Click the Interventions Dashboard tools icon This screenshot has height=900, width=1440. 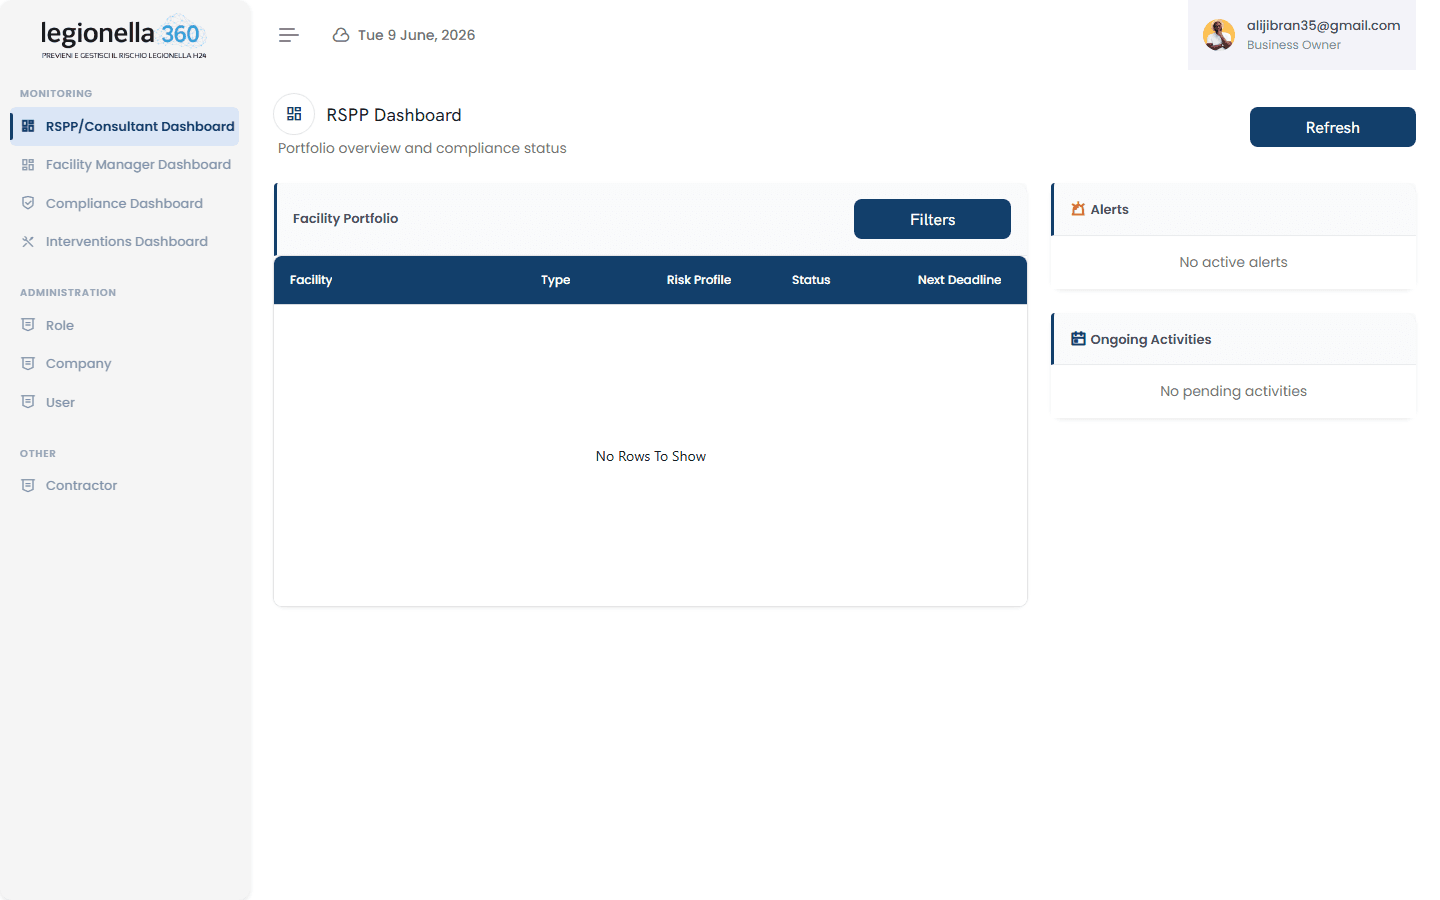coord(28,241)
